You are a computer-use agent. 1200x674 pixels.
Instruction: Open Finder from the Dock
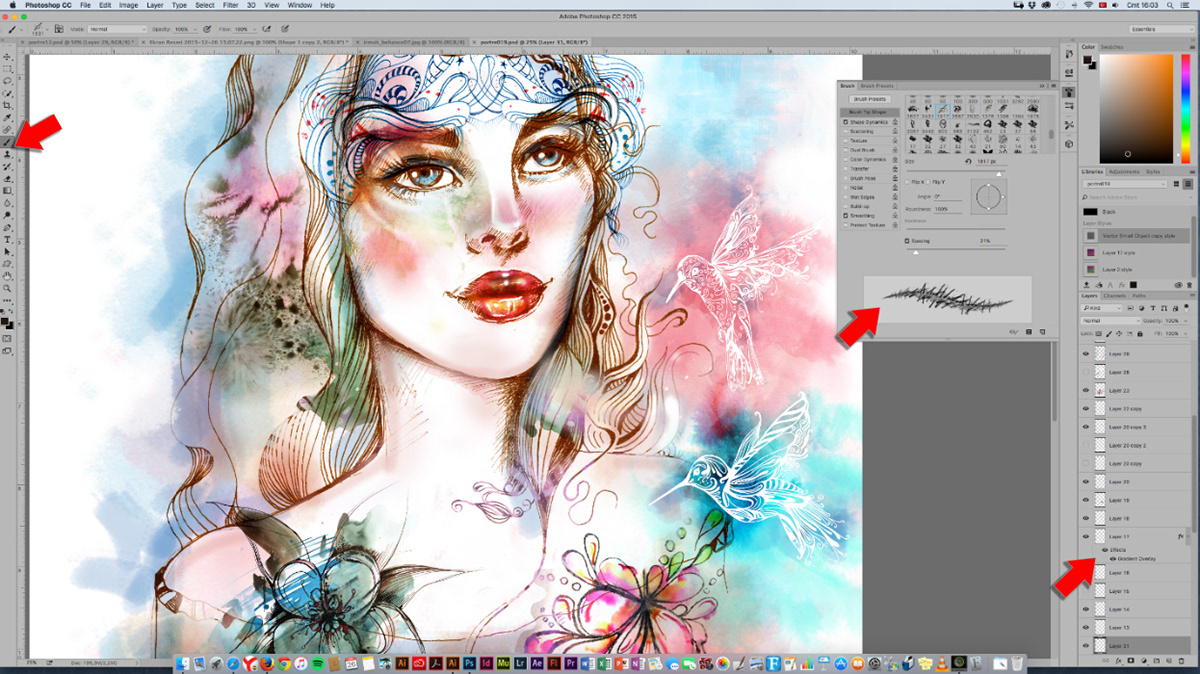[x=185, y=663]
